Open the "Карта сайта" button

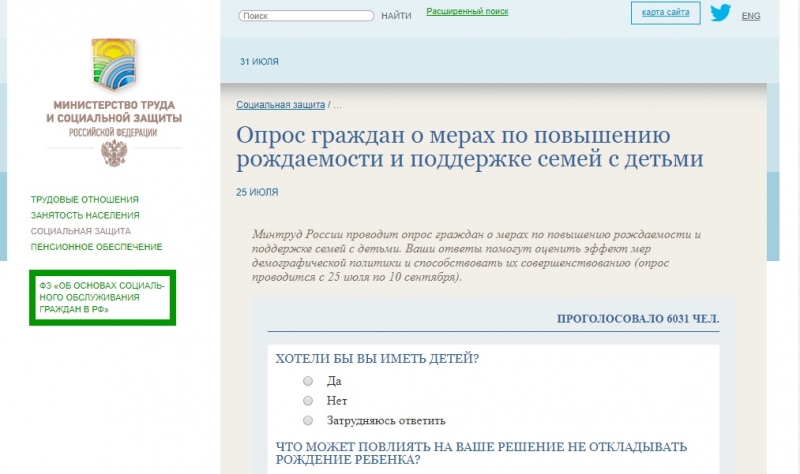point(665,13)
